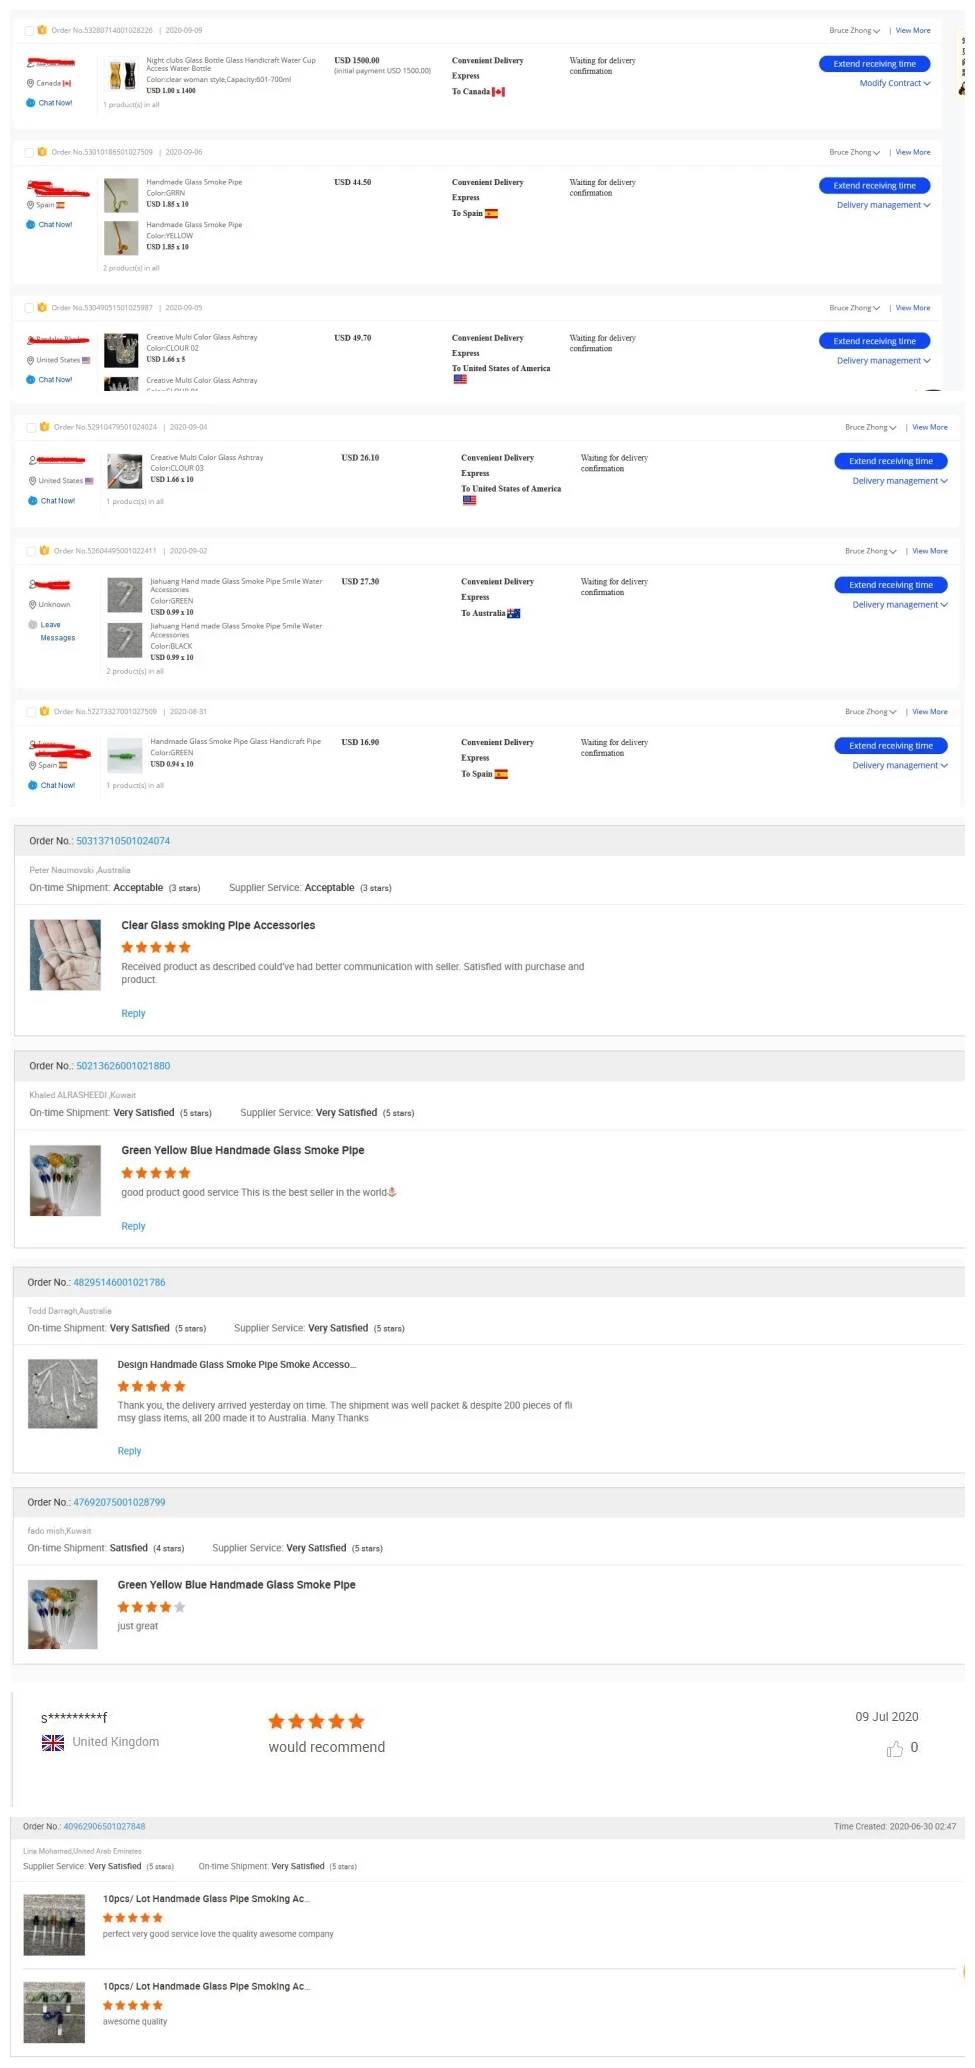
Task: Tick the checkbox for order 53280714001028226
Action: point(29,31)
